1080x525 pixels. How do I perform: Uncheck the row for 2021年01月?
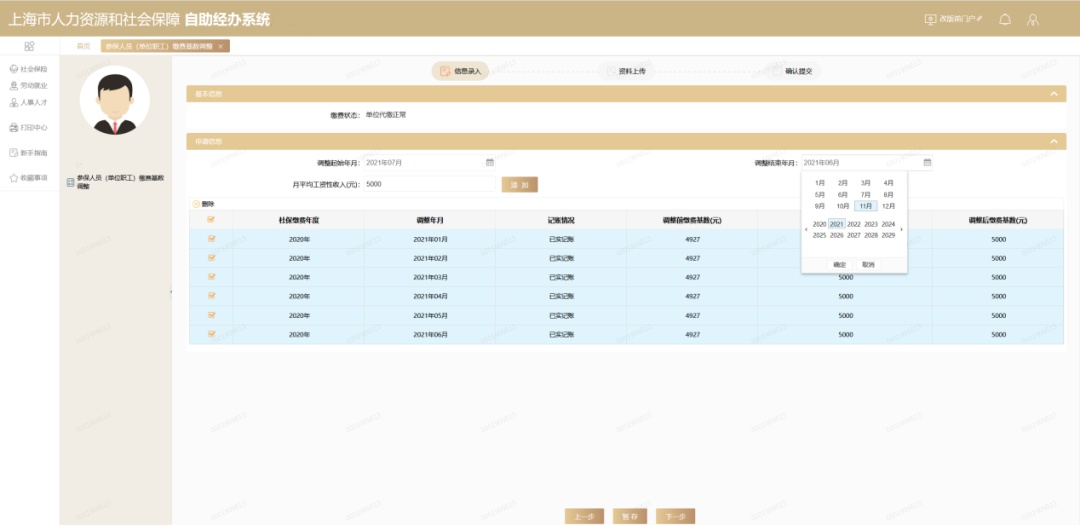(x=211, y=239)
